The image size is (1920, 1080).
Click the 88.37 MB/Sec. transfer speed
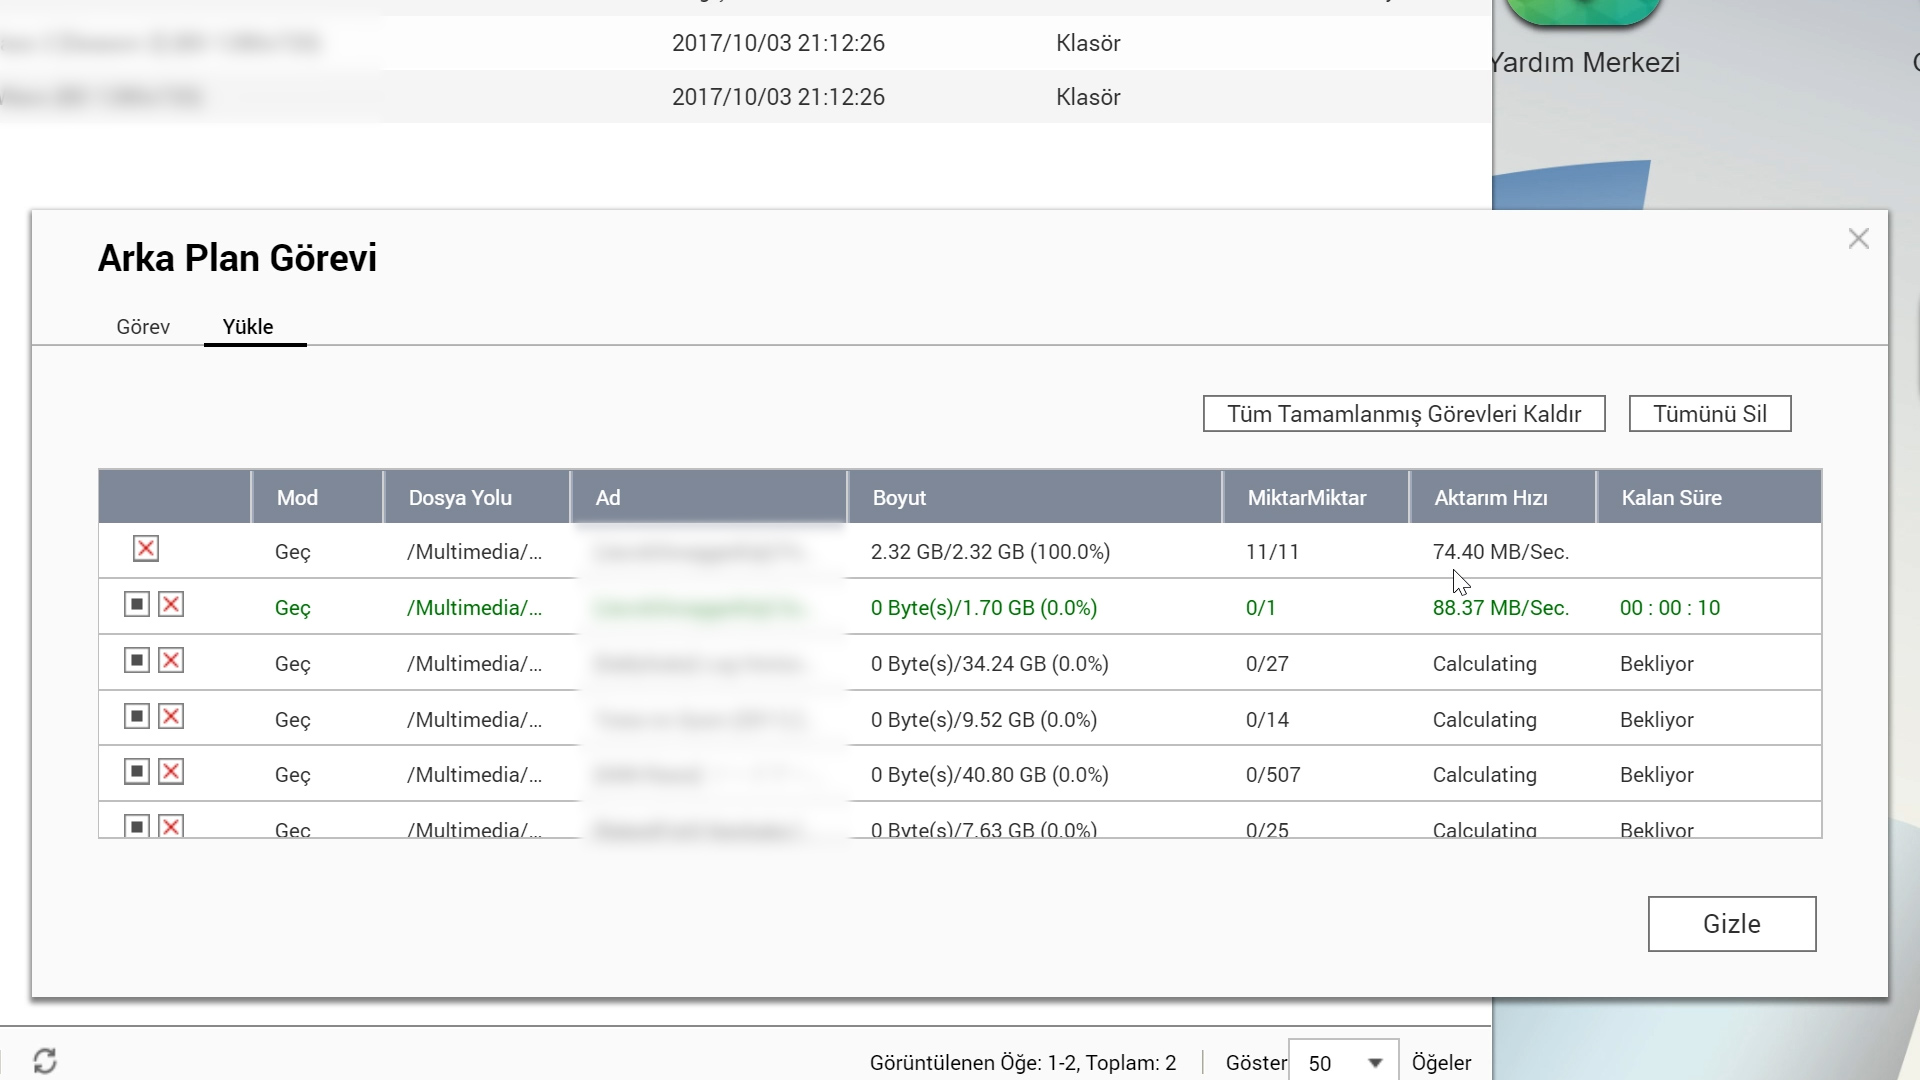point(1500,608)
